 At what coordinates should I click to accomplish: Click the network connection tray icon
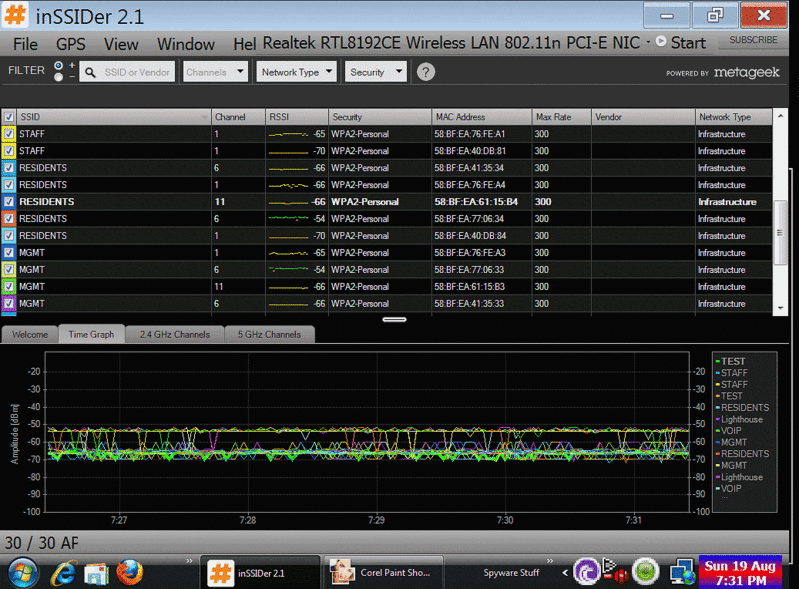click(682, 572)
